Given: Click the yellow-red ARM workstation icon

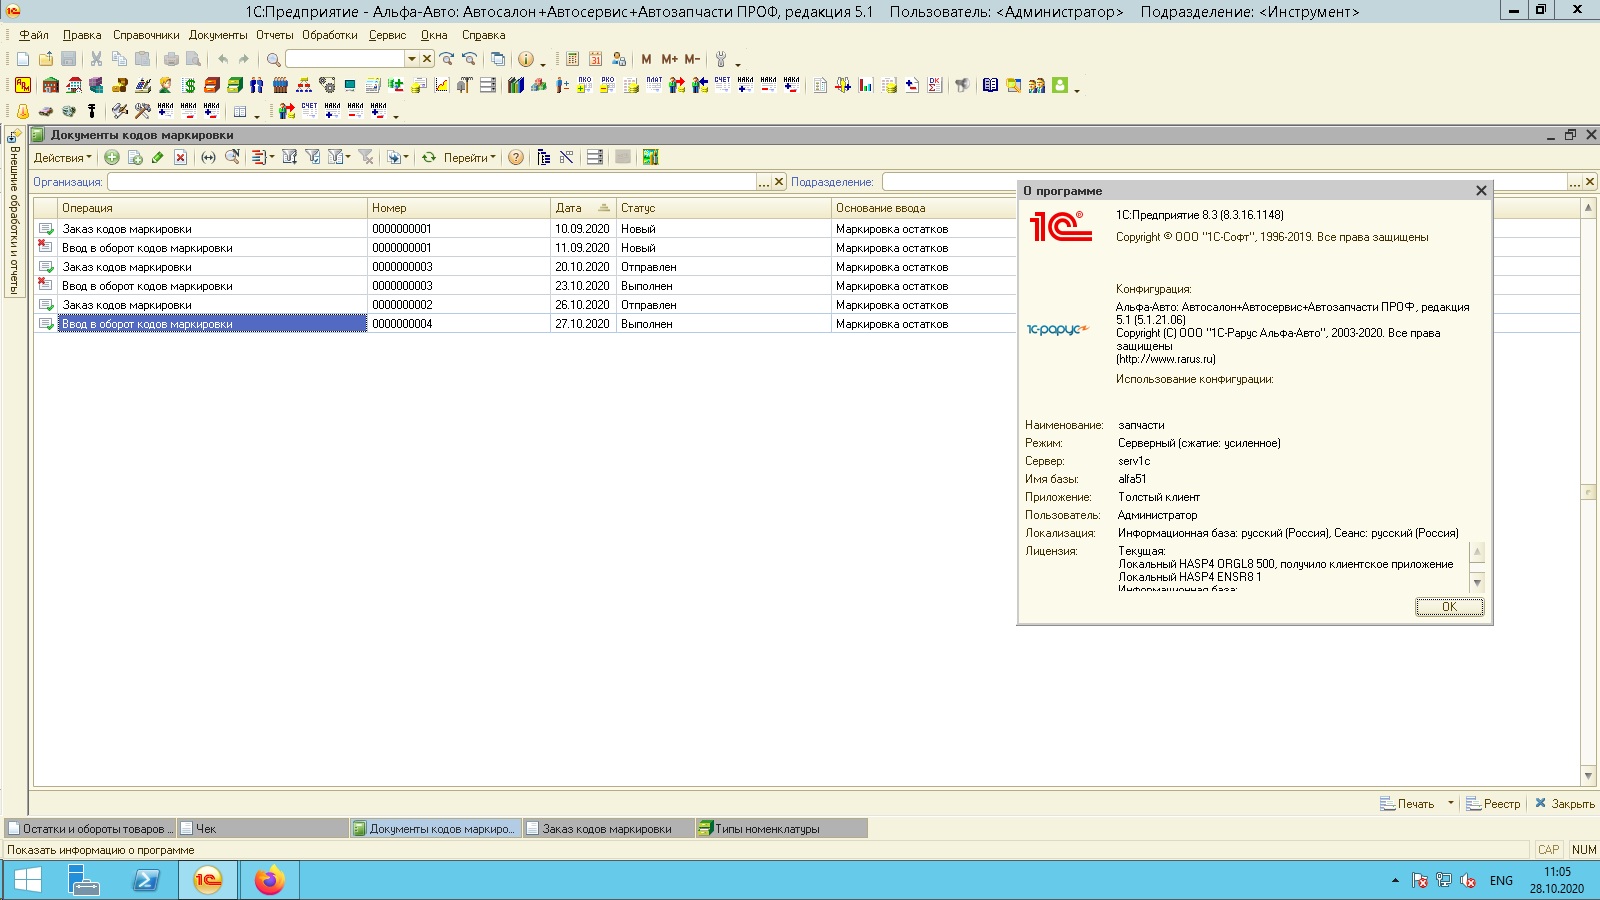Looking at the screenshot, I should 23,85.
